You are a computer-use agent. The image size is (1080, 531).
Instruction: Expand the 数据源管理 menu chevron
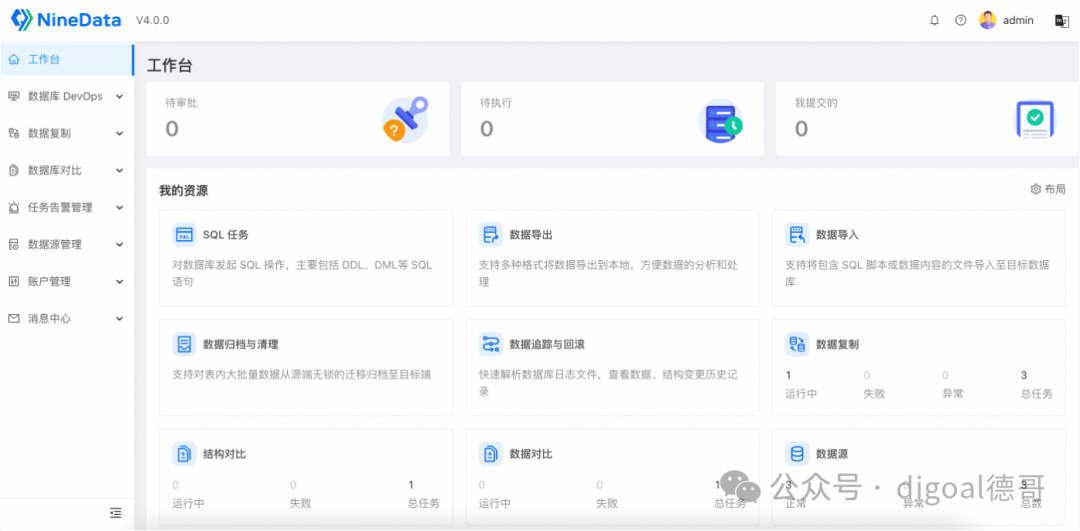[x=120, y=244]
